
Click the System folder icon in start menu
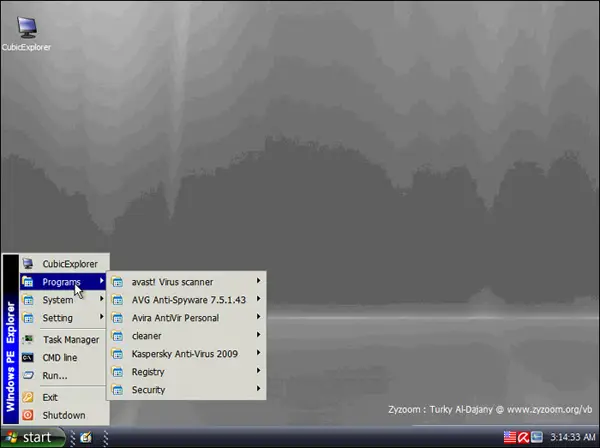[28, 300]
